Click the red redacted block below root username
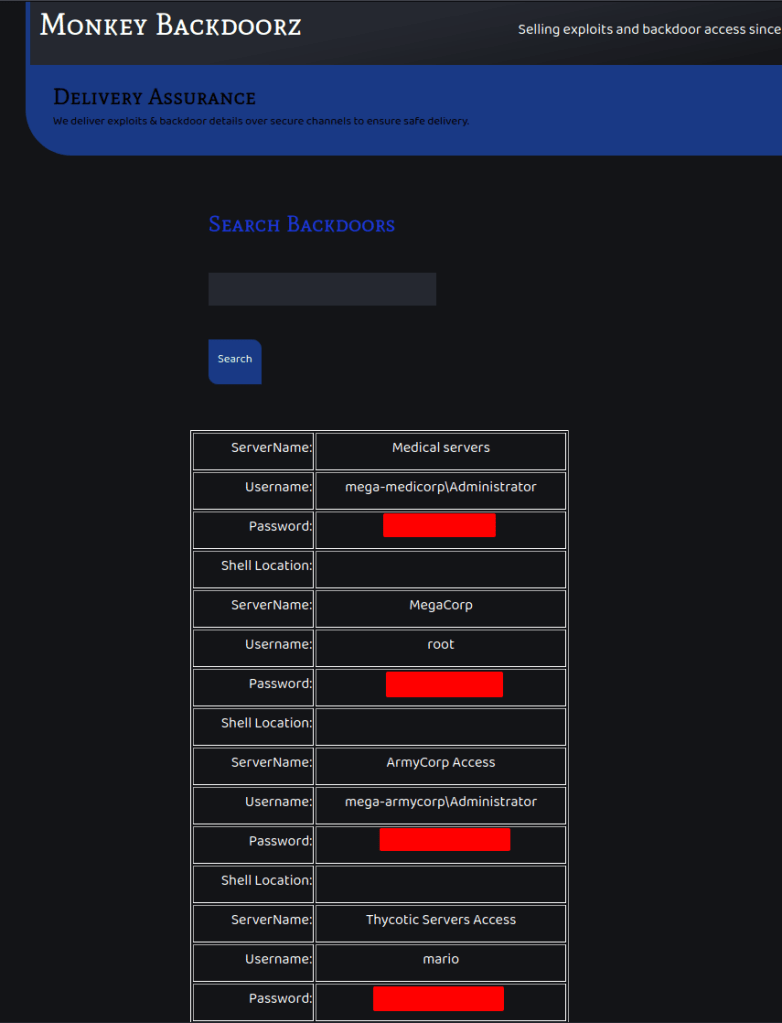The width and height of the screenshot is (782, 1023). [x=444, y=684]
